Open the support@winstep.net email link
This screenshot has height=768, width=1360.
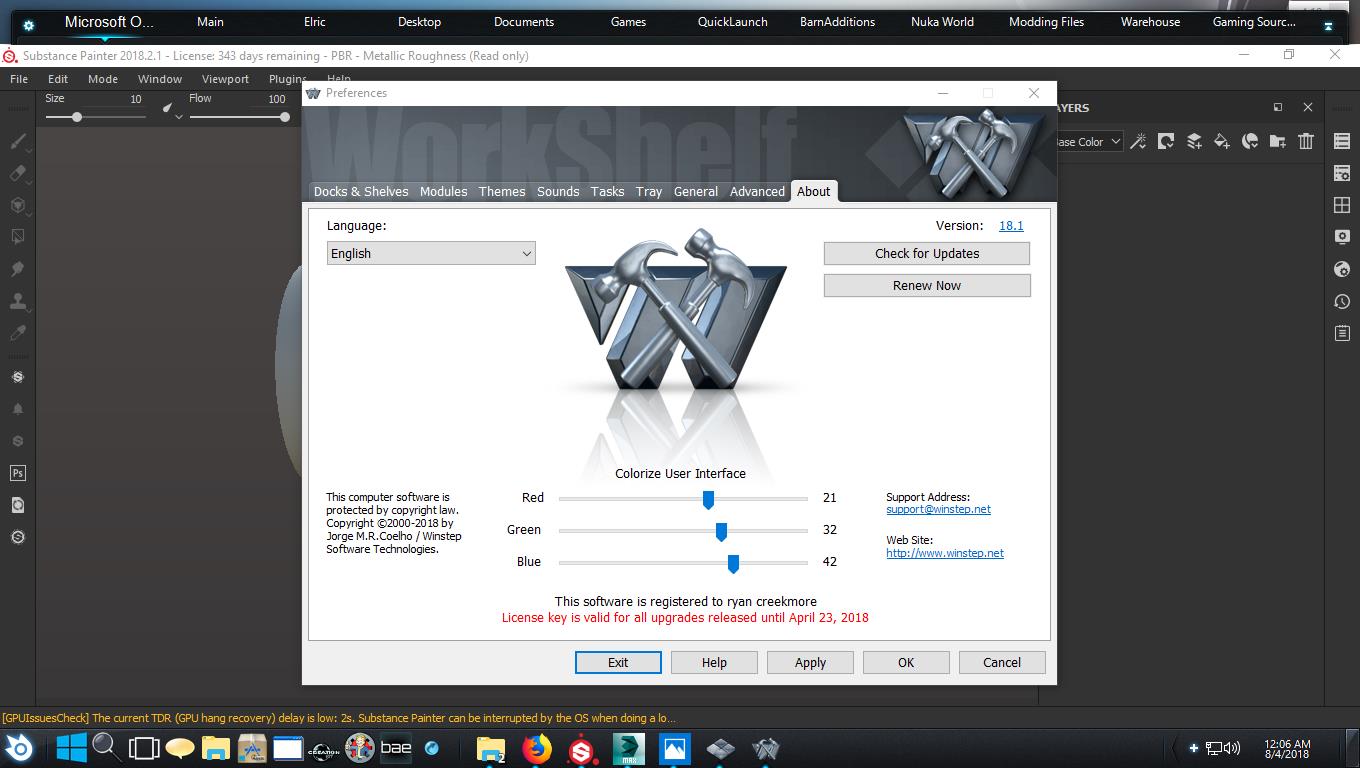pyautogui.click(x=938, y=509)
